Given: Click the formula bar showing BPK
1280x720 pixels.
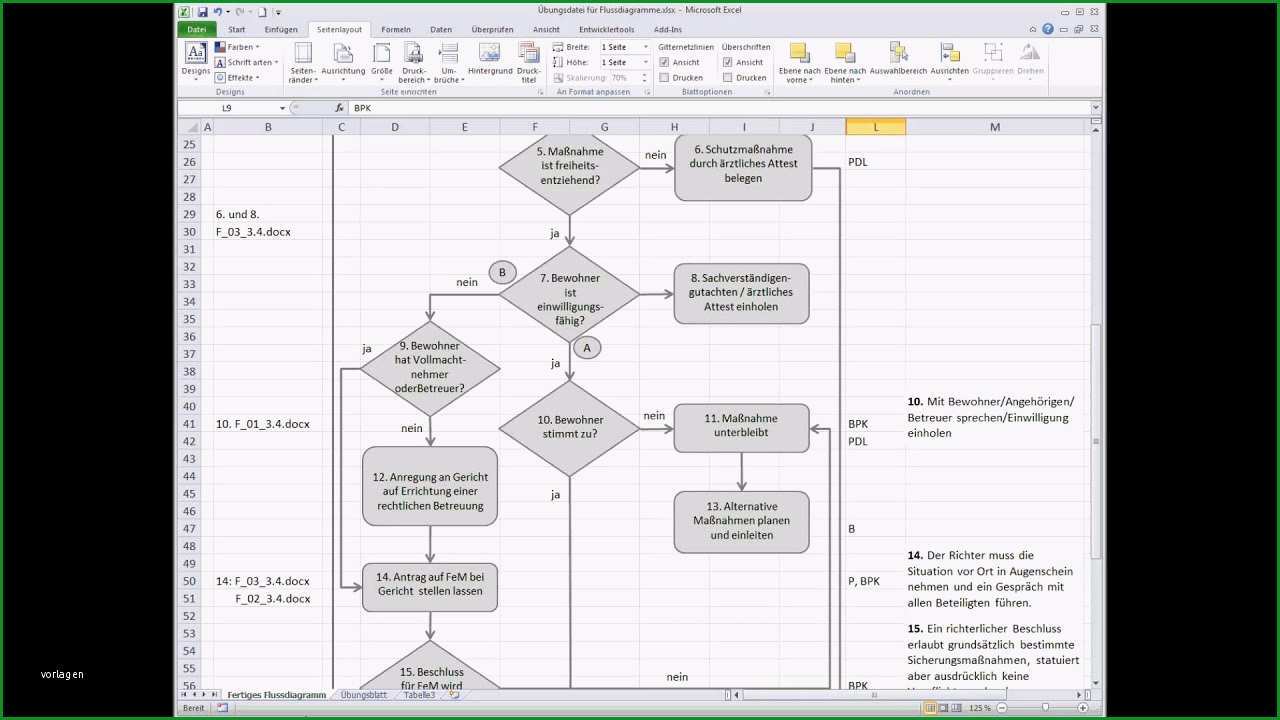Looking at the screenshot, I should 718,108.
